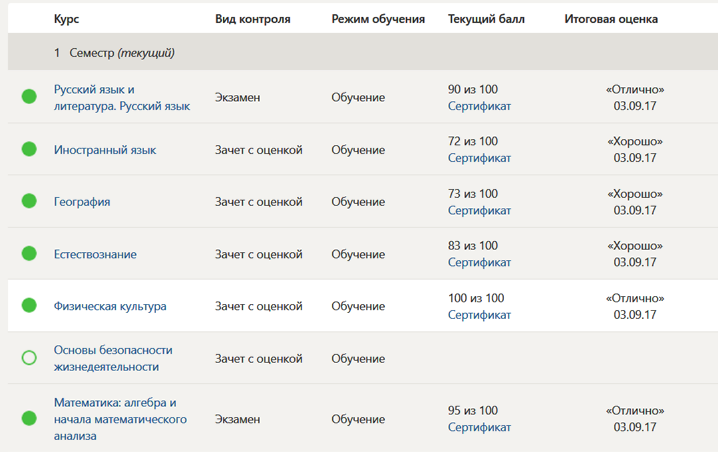Image resolution: width=718 pixels, height=452 pixels.
Task: Open the Естествознание course page
Action: [x=95, y=254]
